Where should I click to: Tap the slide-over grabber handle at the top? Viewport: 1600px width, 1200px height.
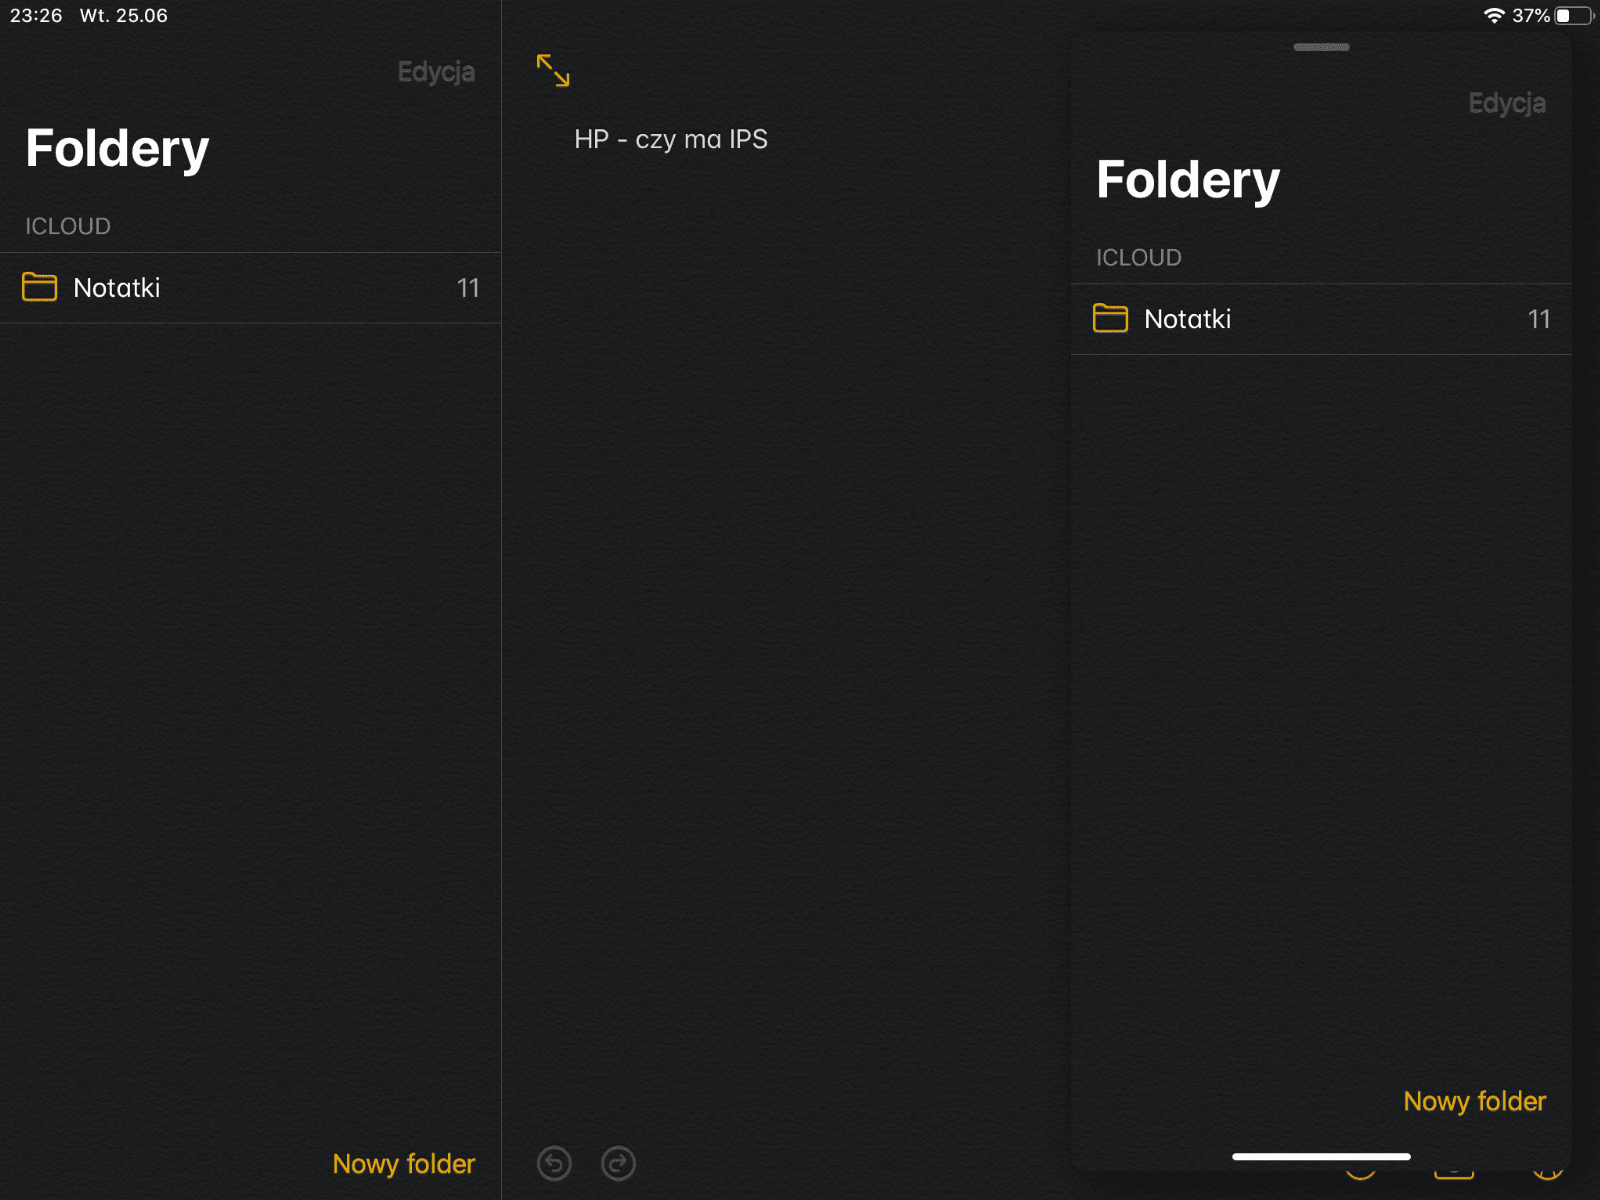tap(1321, 47)
